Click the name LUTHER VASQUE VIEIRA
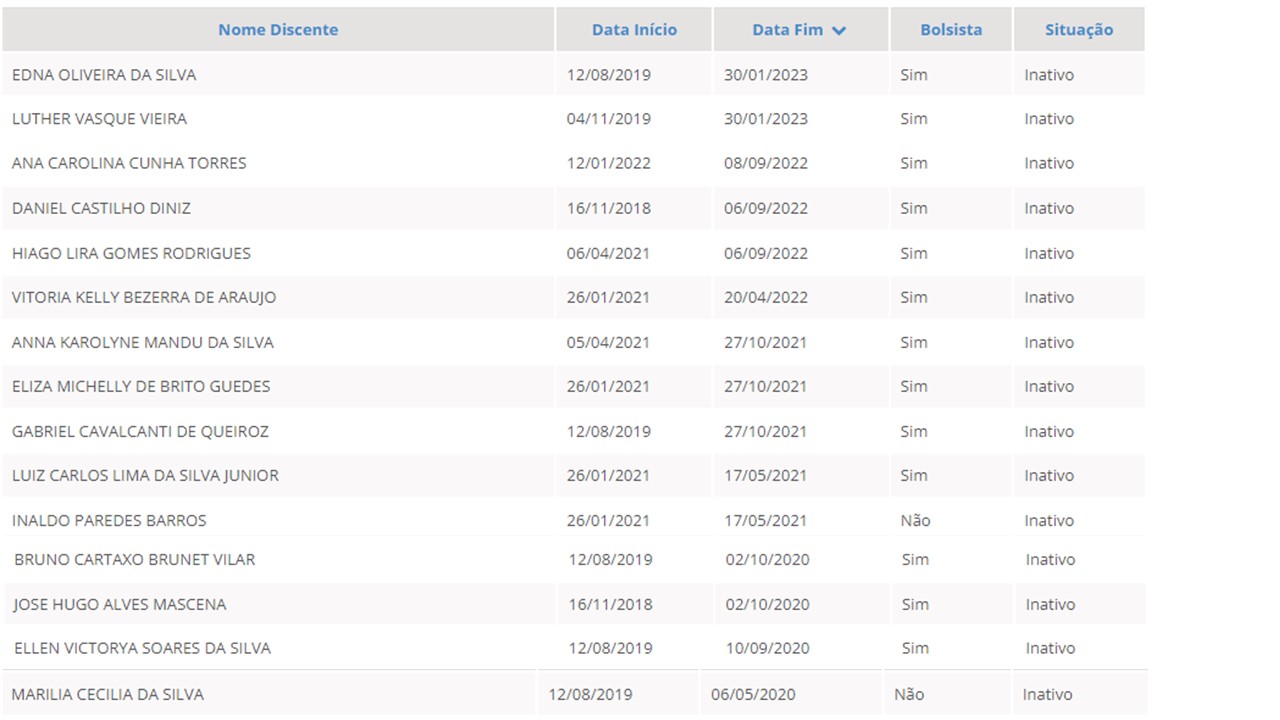1280x720 pixels. pyautogui.click(x=99, y=119)
